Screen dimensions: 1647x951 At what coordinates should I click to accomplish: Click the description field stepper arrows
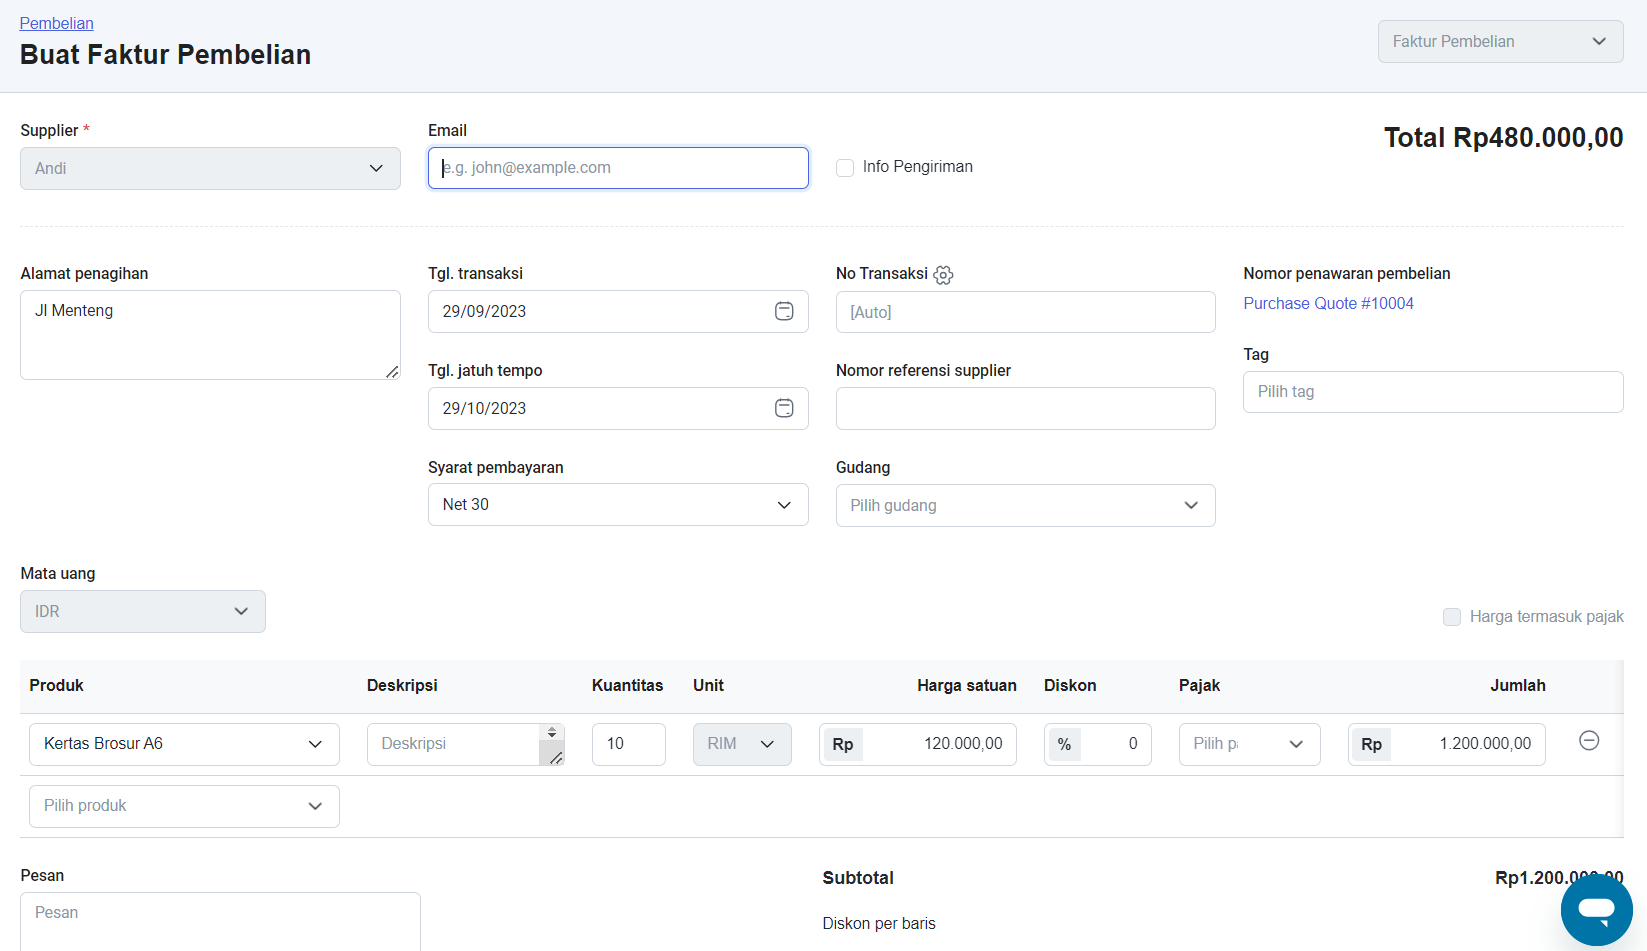[551, 733]
